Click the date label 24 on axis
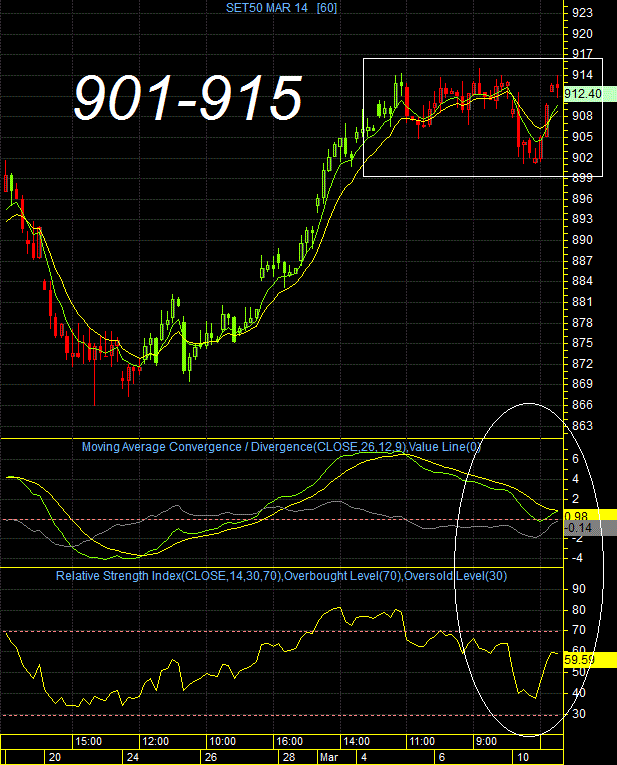 tap(133, 757)
